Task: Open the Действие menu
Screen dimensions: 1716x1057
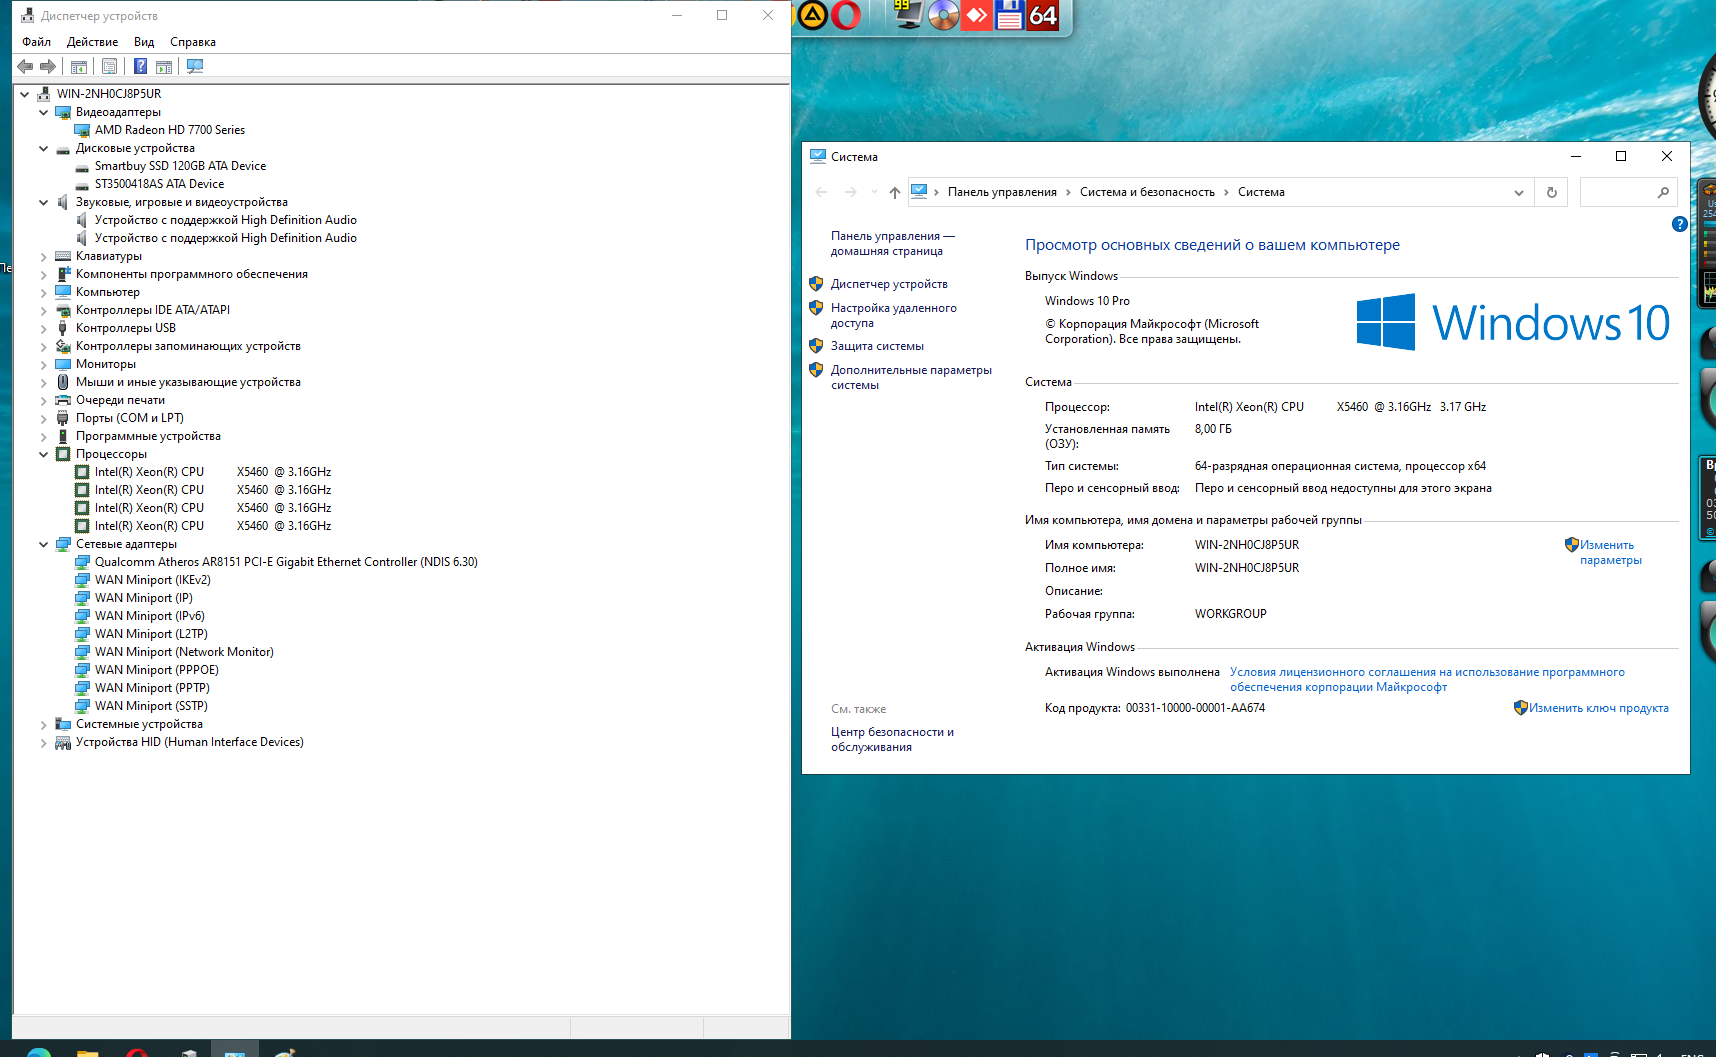Action: pyautogui.click(x=92, y=42)
